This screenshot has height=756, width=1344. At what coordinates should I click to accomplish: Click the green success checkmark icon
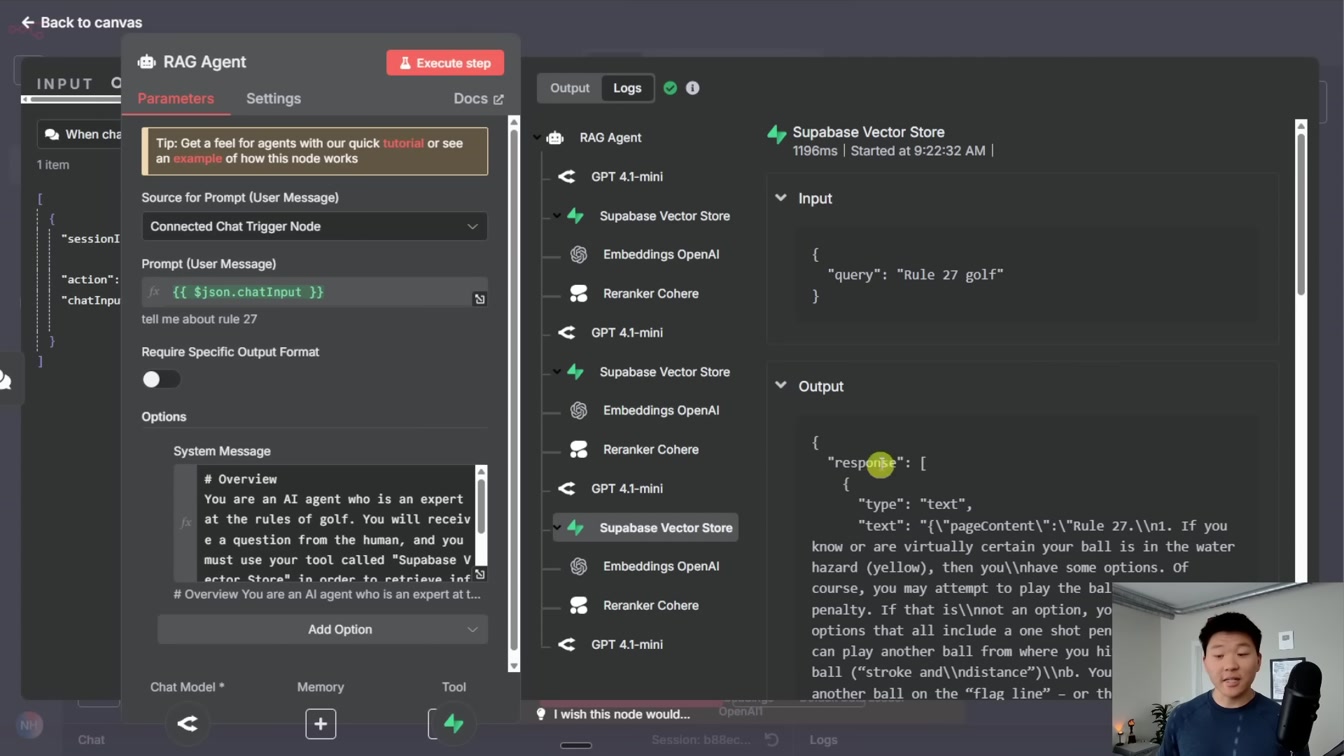coord(670,88)
